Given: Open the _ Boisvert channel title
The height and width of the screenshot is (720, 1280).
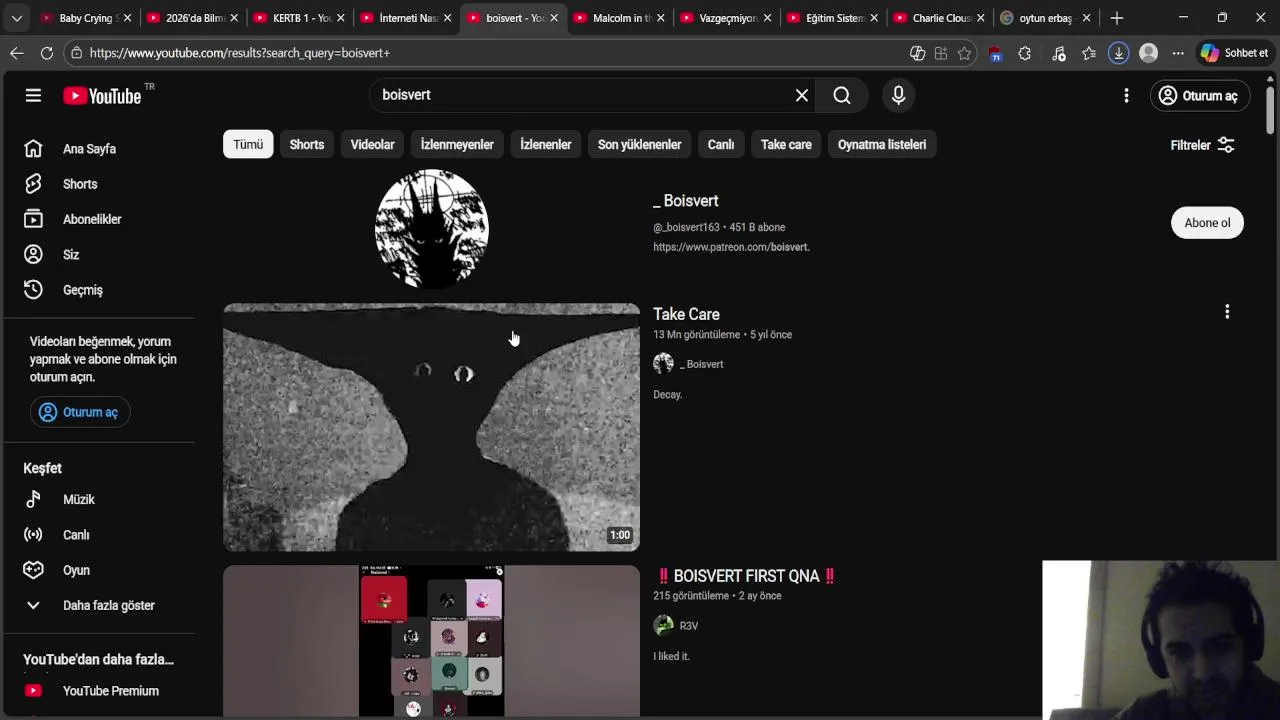Looking at the screenshot, I should pos(686,201).
